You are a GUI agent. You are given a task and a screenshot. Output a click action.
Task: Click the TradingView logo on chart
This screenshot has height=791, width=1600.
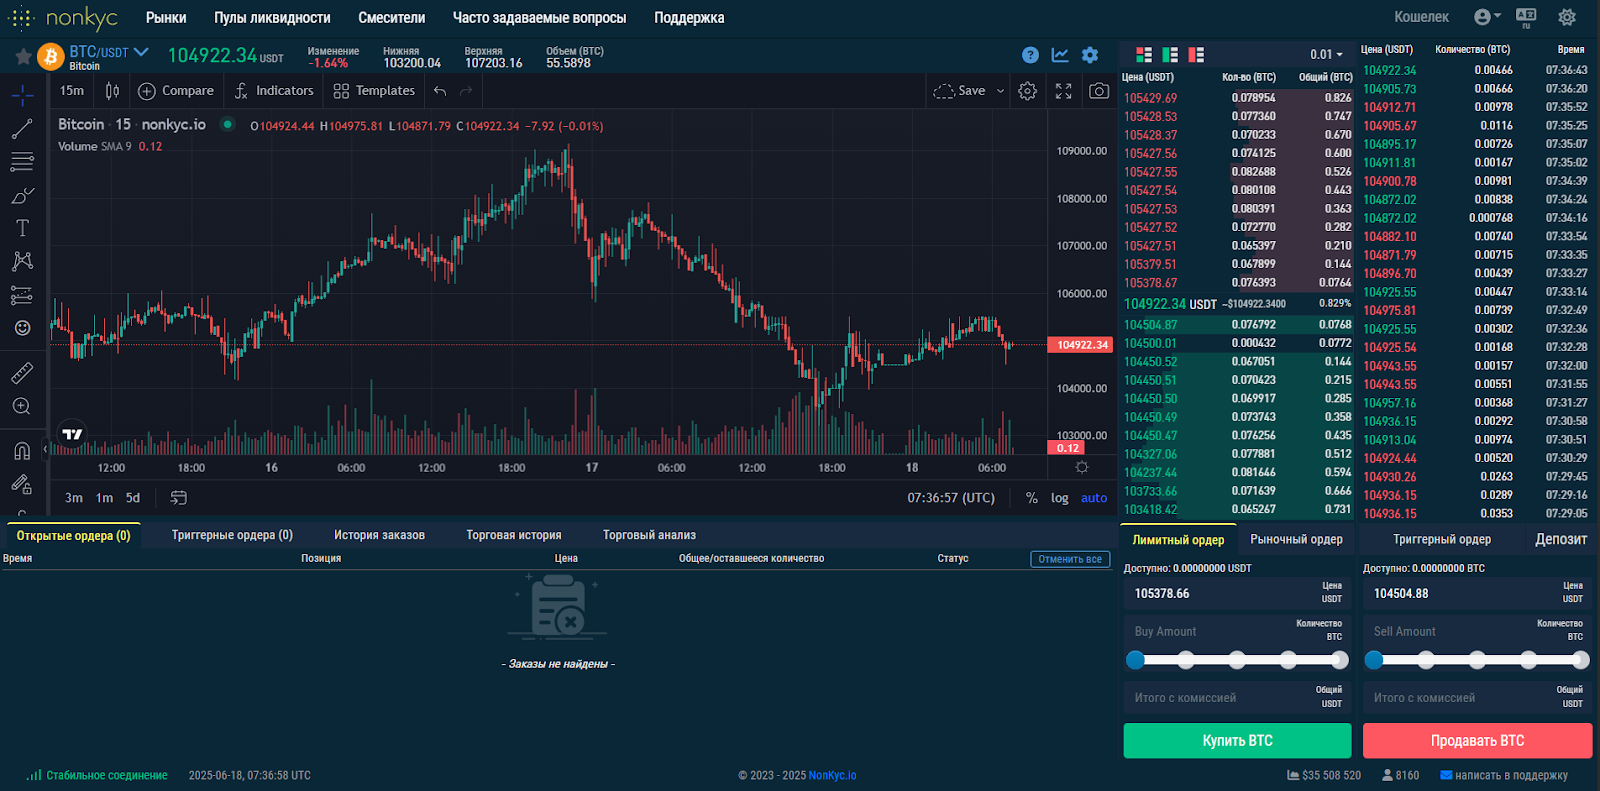pos(73,434)
